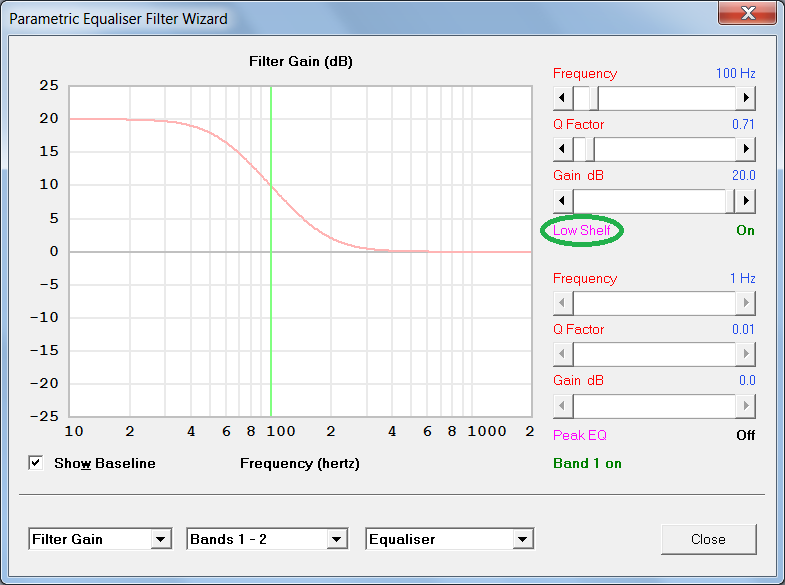Click left arrow of Band 2 Q Factor slider
785x585 pixels.
tap(563, 354)
